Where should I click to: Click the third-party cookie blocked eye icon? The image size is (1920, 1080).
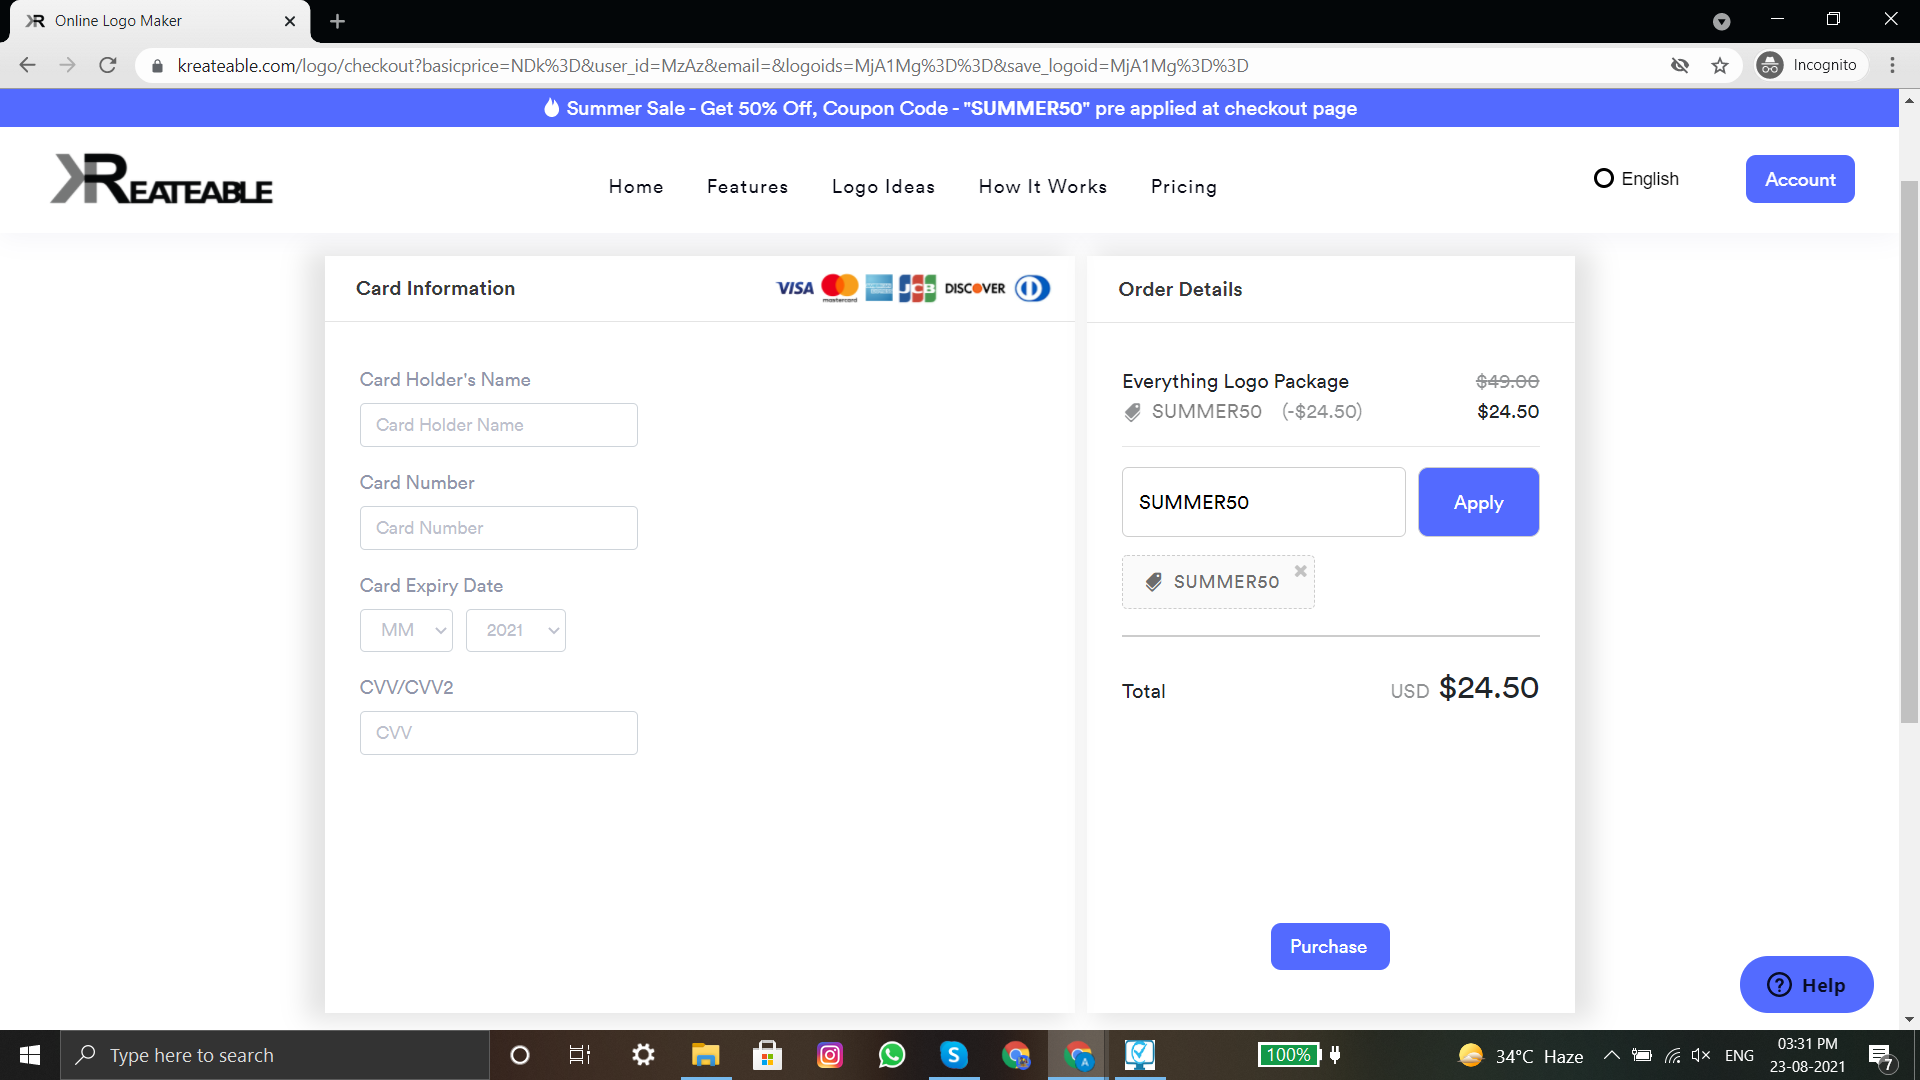[x=1680, y=66]
